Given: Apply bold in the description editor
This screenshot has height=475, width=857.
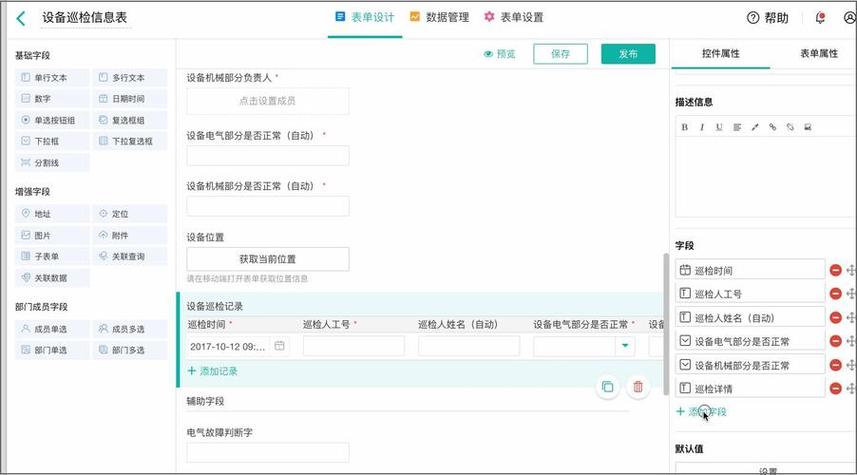Looking at the screenshot, I should click(684, 127).
